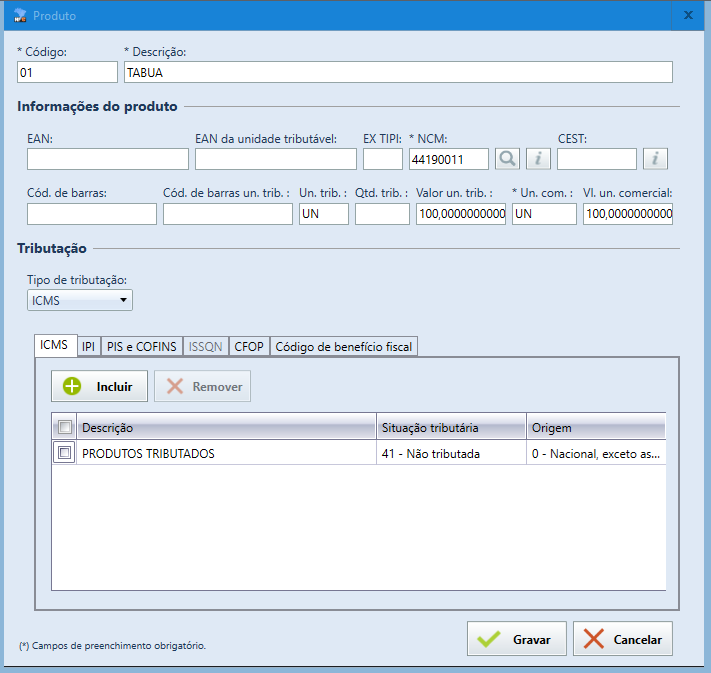Open the CFOP tab
The width and height of the screenshot is (711, 673).
tap(249, 346)
